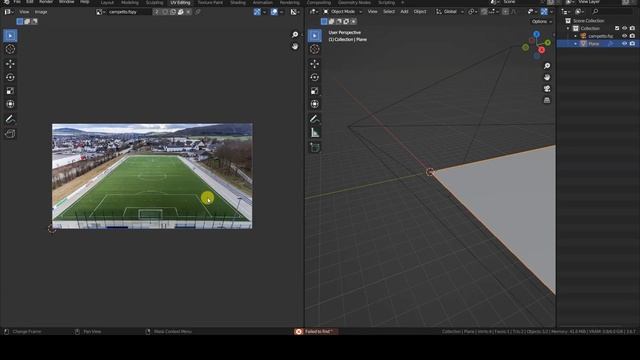Click the football field image in the editor

(x=152, y=176)
